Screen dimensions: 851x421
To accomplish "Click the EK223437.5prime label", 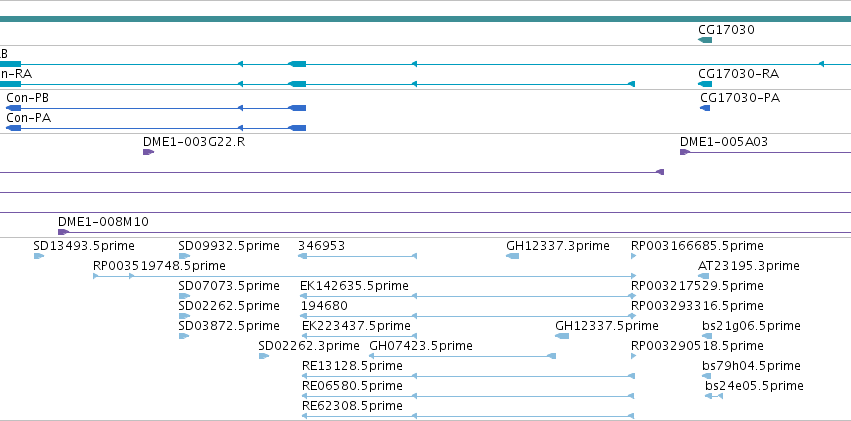I will [356, 326].
